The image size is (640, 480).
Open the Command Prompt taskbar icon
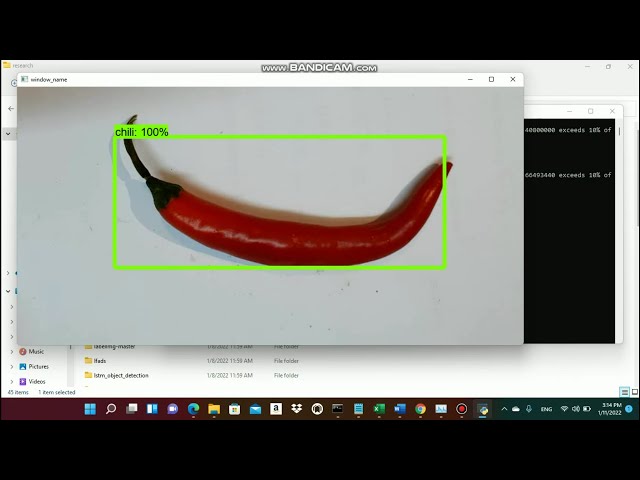tap(338, 409)
